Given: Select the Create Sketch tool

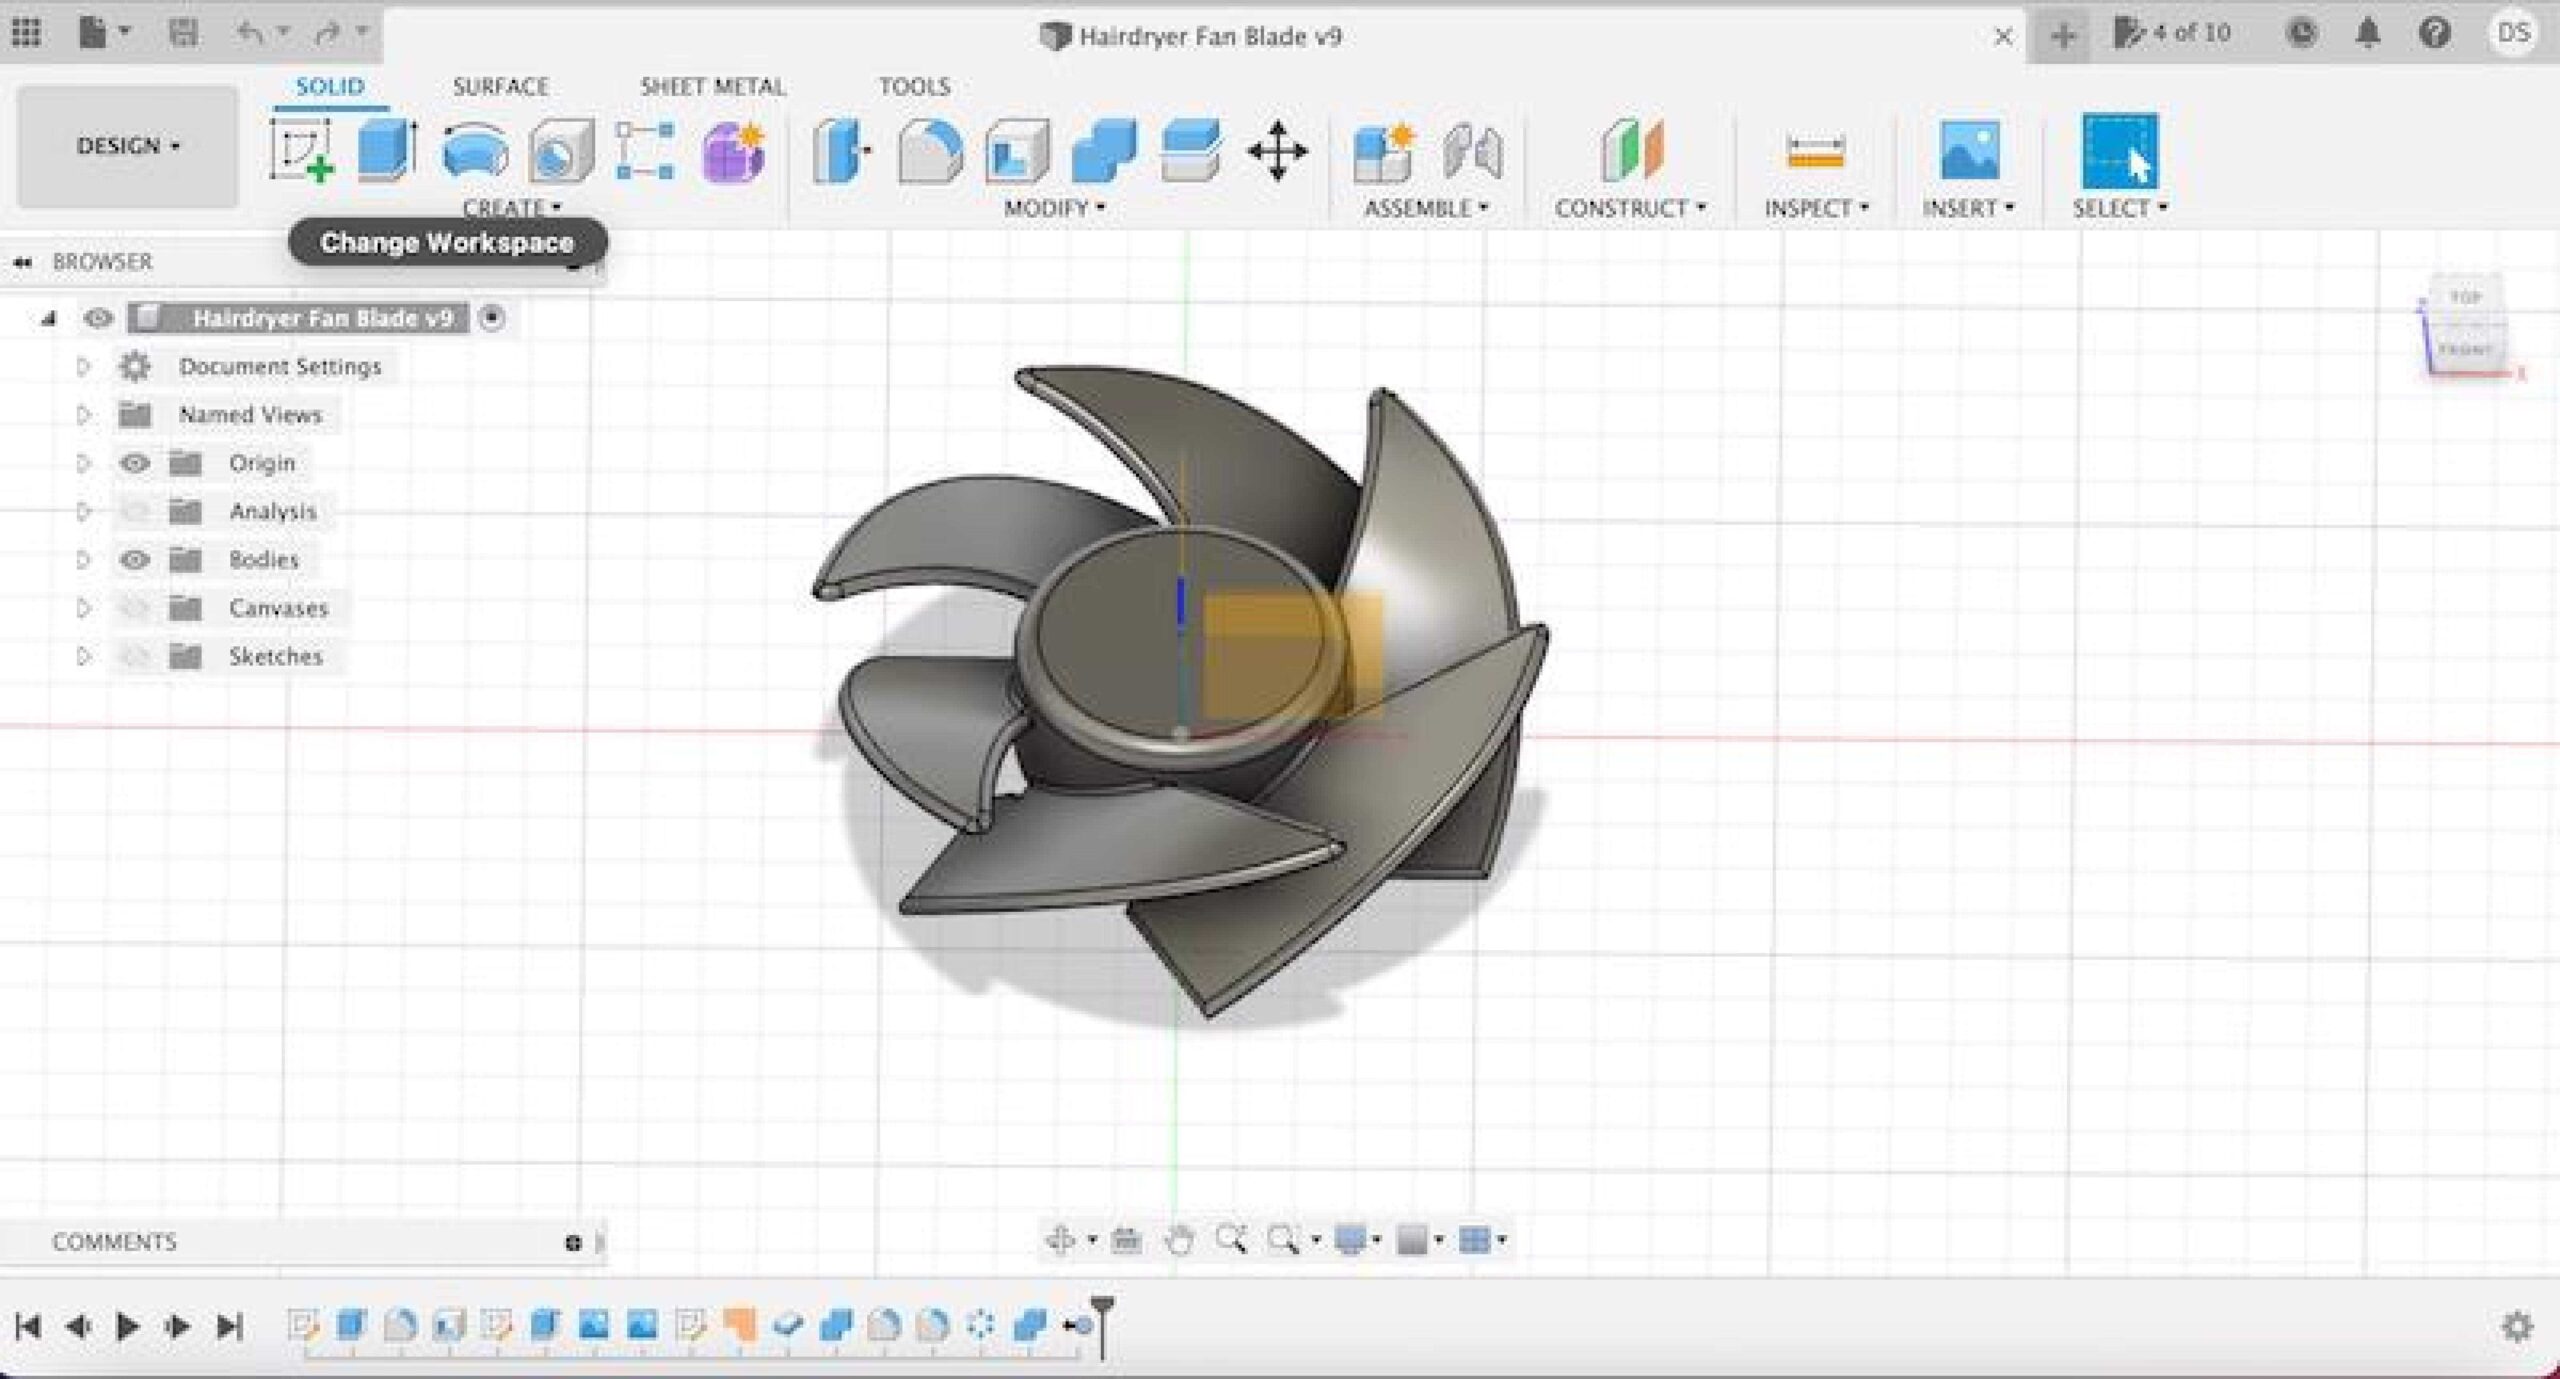Looking at the screenshot, I should coord(302,151).
